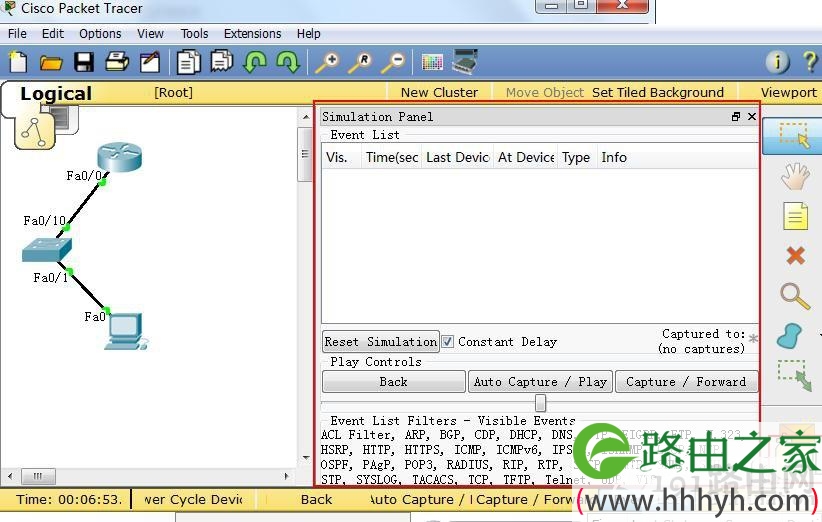Image resolution: width=822 pixels, height=522 pixels.
Task: Open the View menu
Action: click(150, 34)
